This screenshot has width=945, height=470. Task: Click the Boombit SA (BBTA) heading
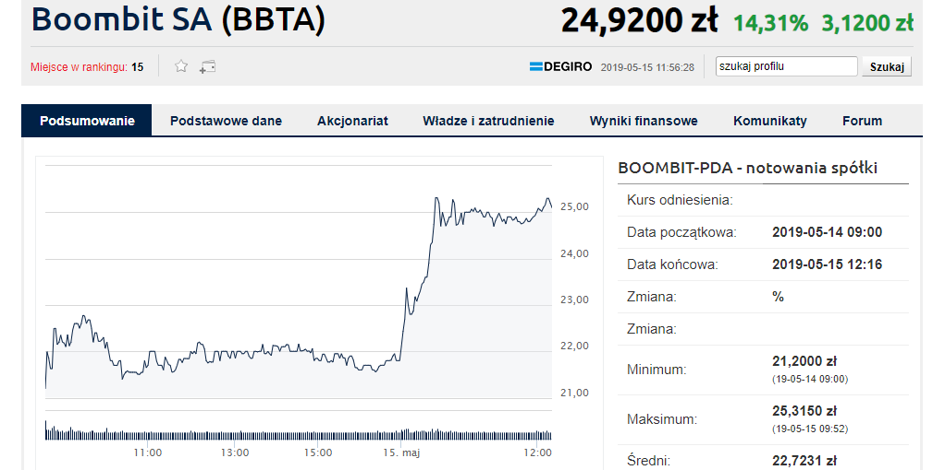coord(177,20)
